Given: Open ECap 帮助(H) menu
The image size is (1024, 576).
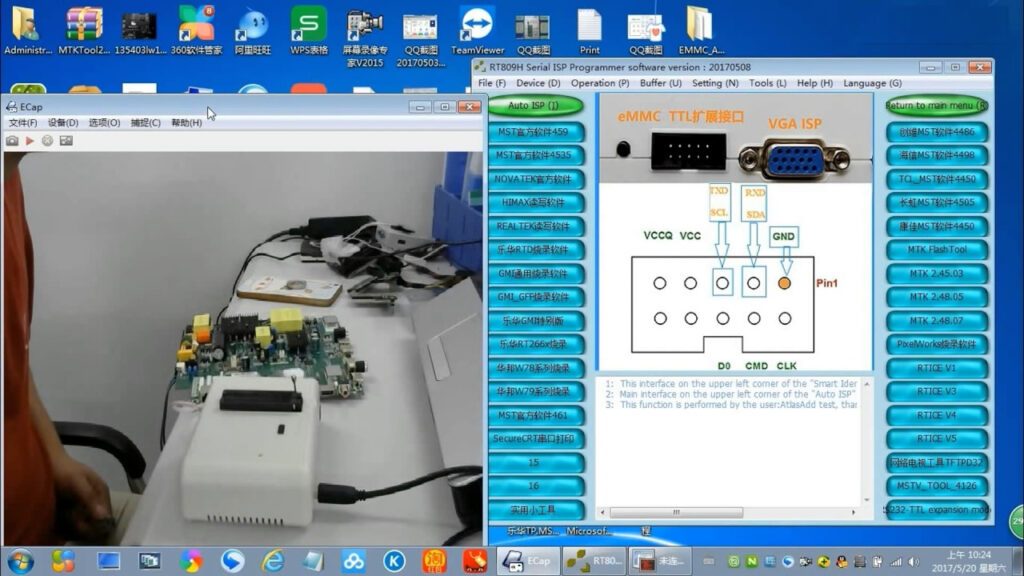Looking at the screenshot, I should (186, 123).
